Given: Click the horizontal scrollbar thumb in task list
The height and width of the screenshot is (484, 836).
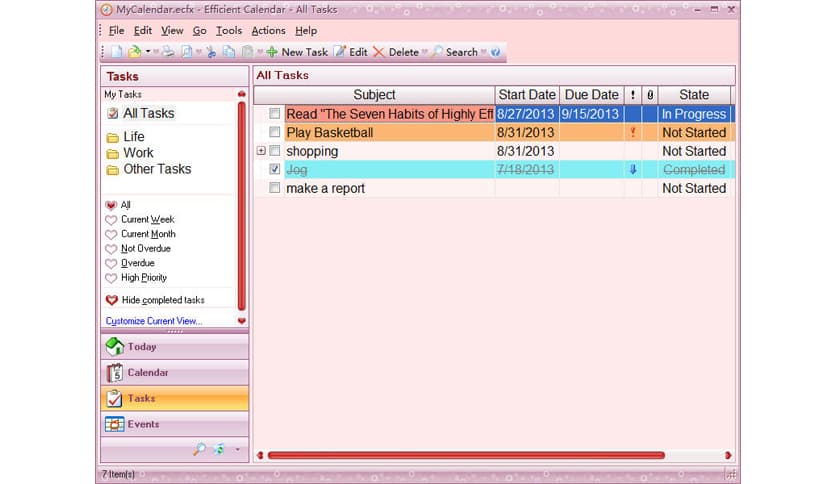Looking at the screenshot, I should 466,455.
